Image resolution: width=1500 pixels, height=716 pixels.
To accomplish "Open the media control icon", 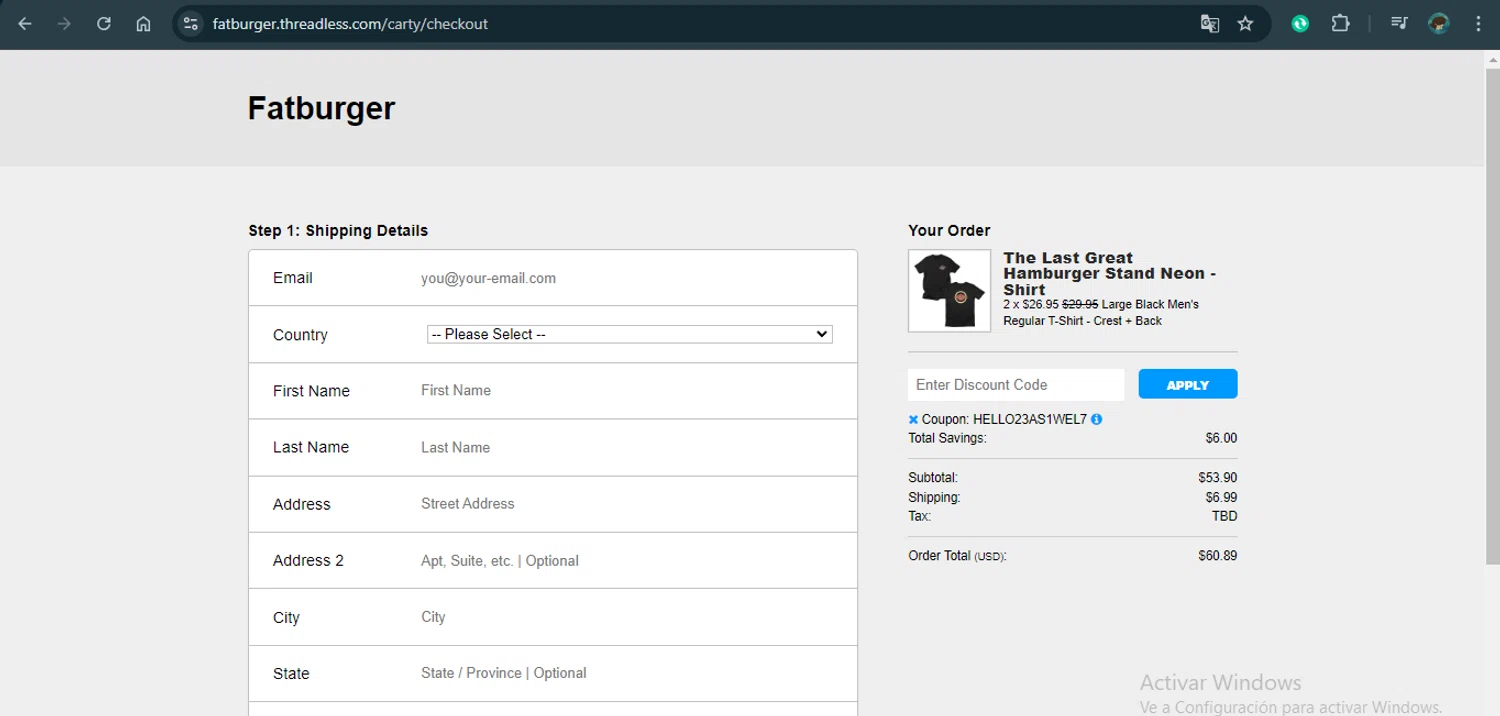I will point(1399,24).
